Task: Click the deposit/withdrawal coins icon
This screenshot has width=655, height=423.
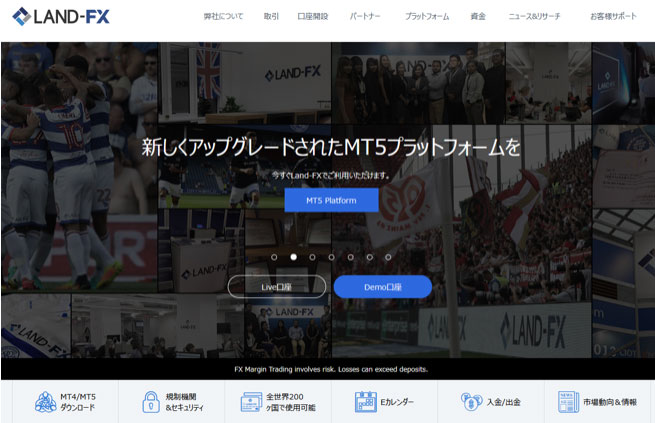Action: (x=472, y=402)
